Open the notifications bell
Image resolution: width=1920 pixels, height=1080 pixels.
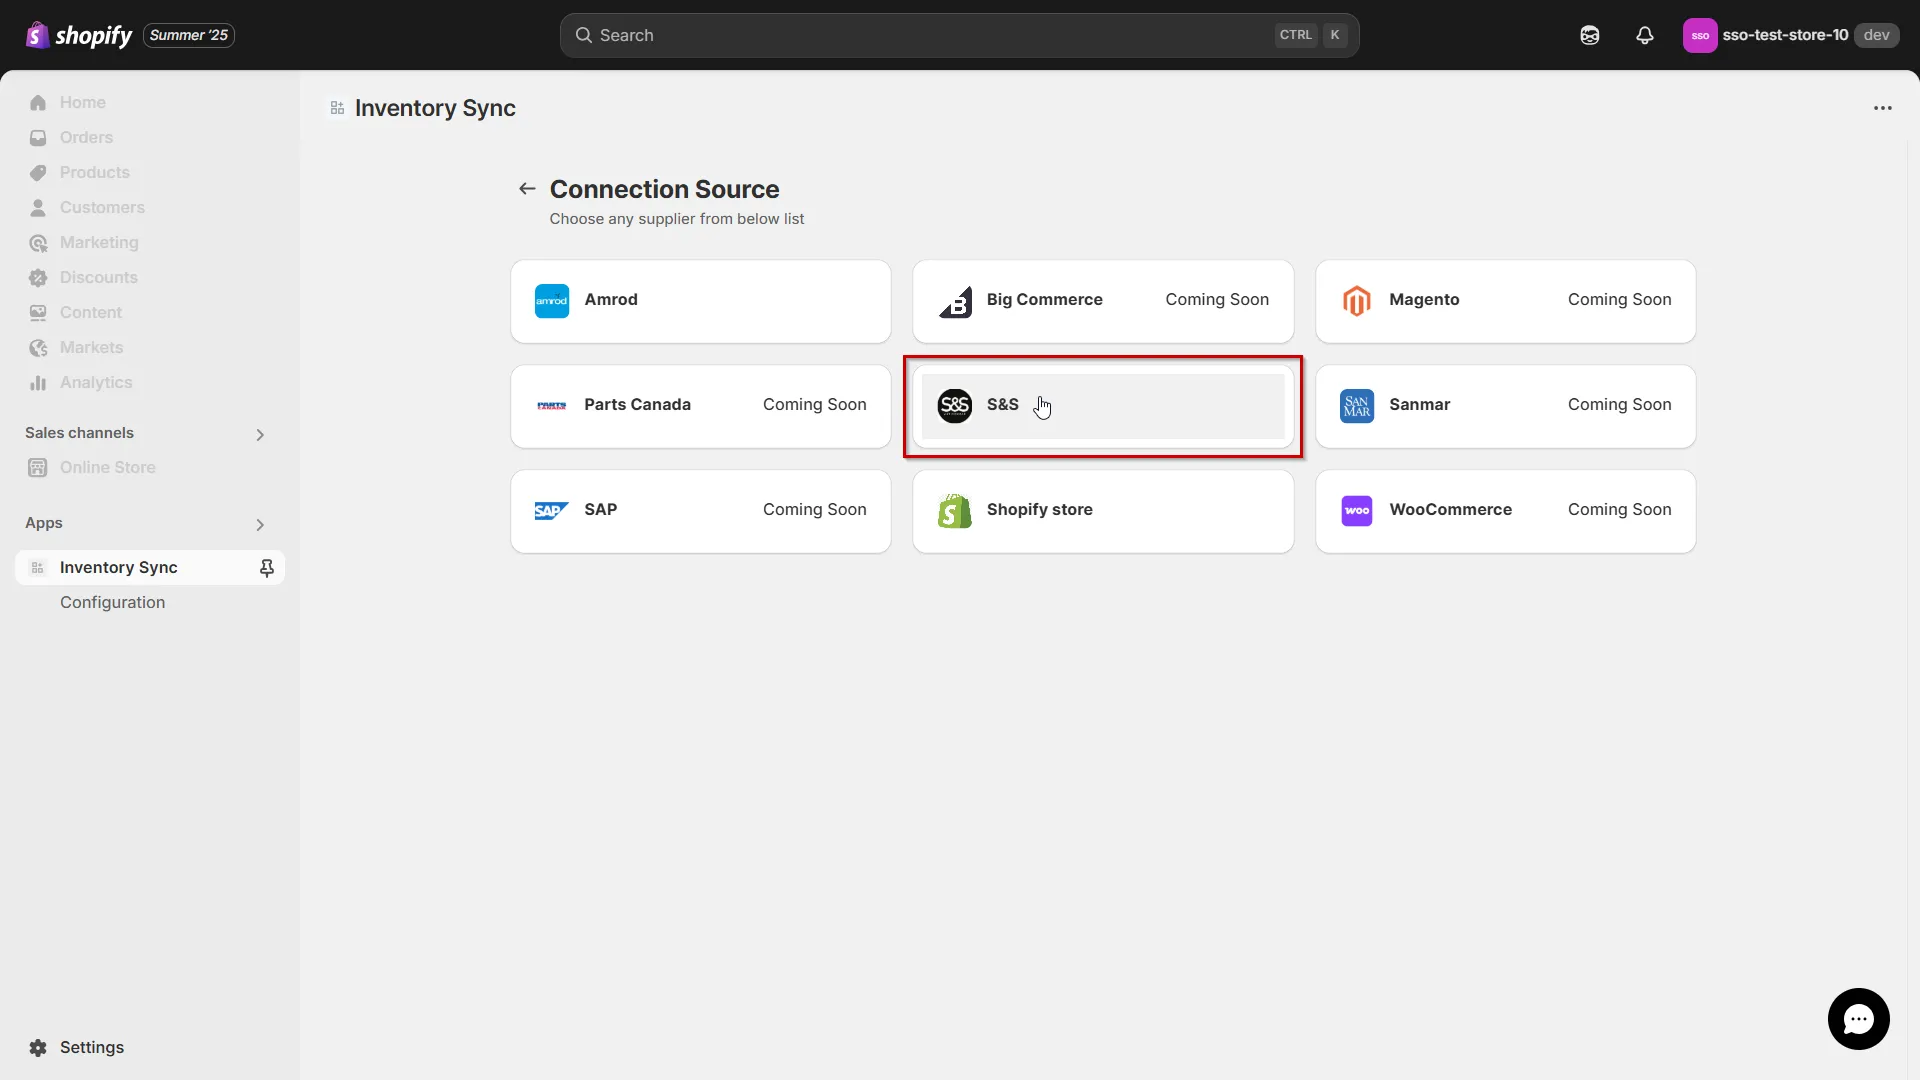[1644, 35]
